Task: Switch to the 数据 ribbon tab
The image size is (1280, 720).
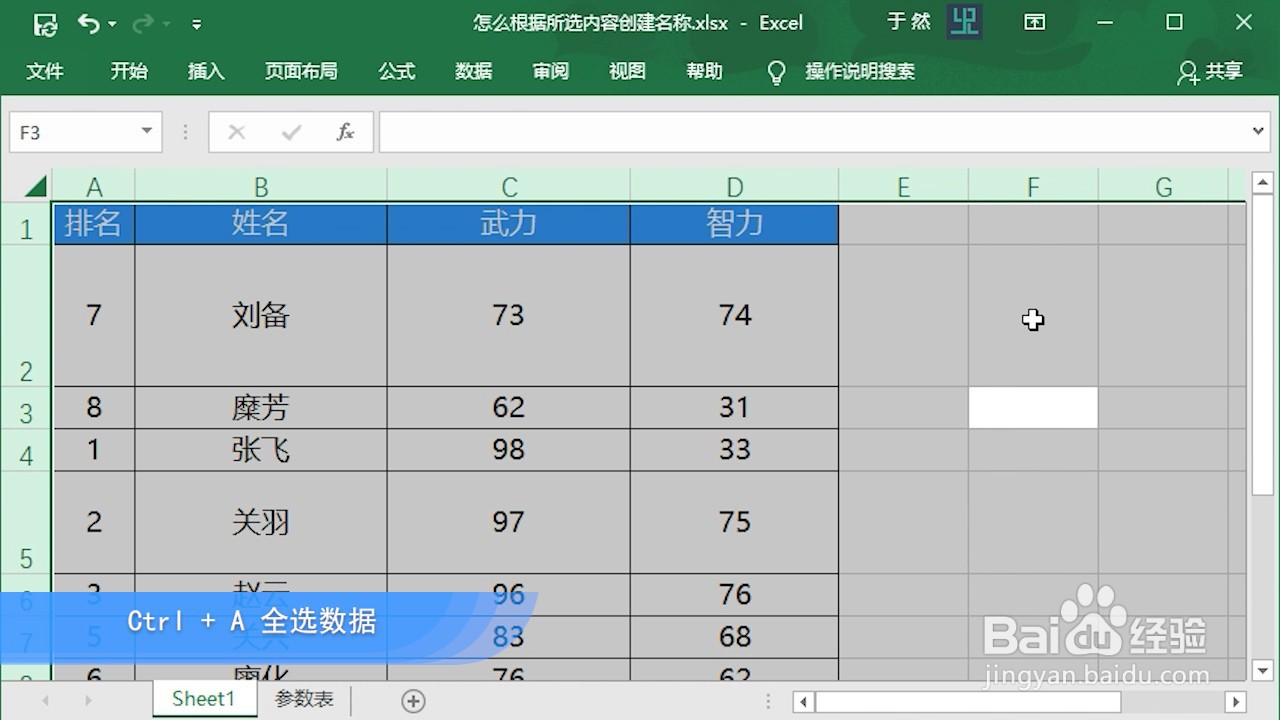Action: coord(473,71)
